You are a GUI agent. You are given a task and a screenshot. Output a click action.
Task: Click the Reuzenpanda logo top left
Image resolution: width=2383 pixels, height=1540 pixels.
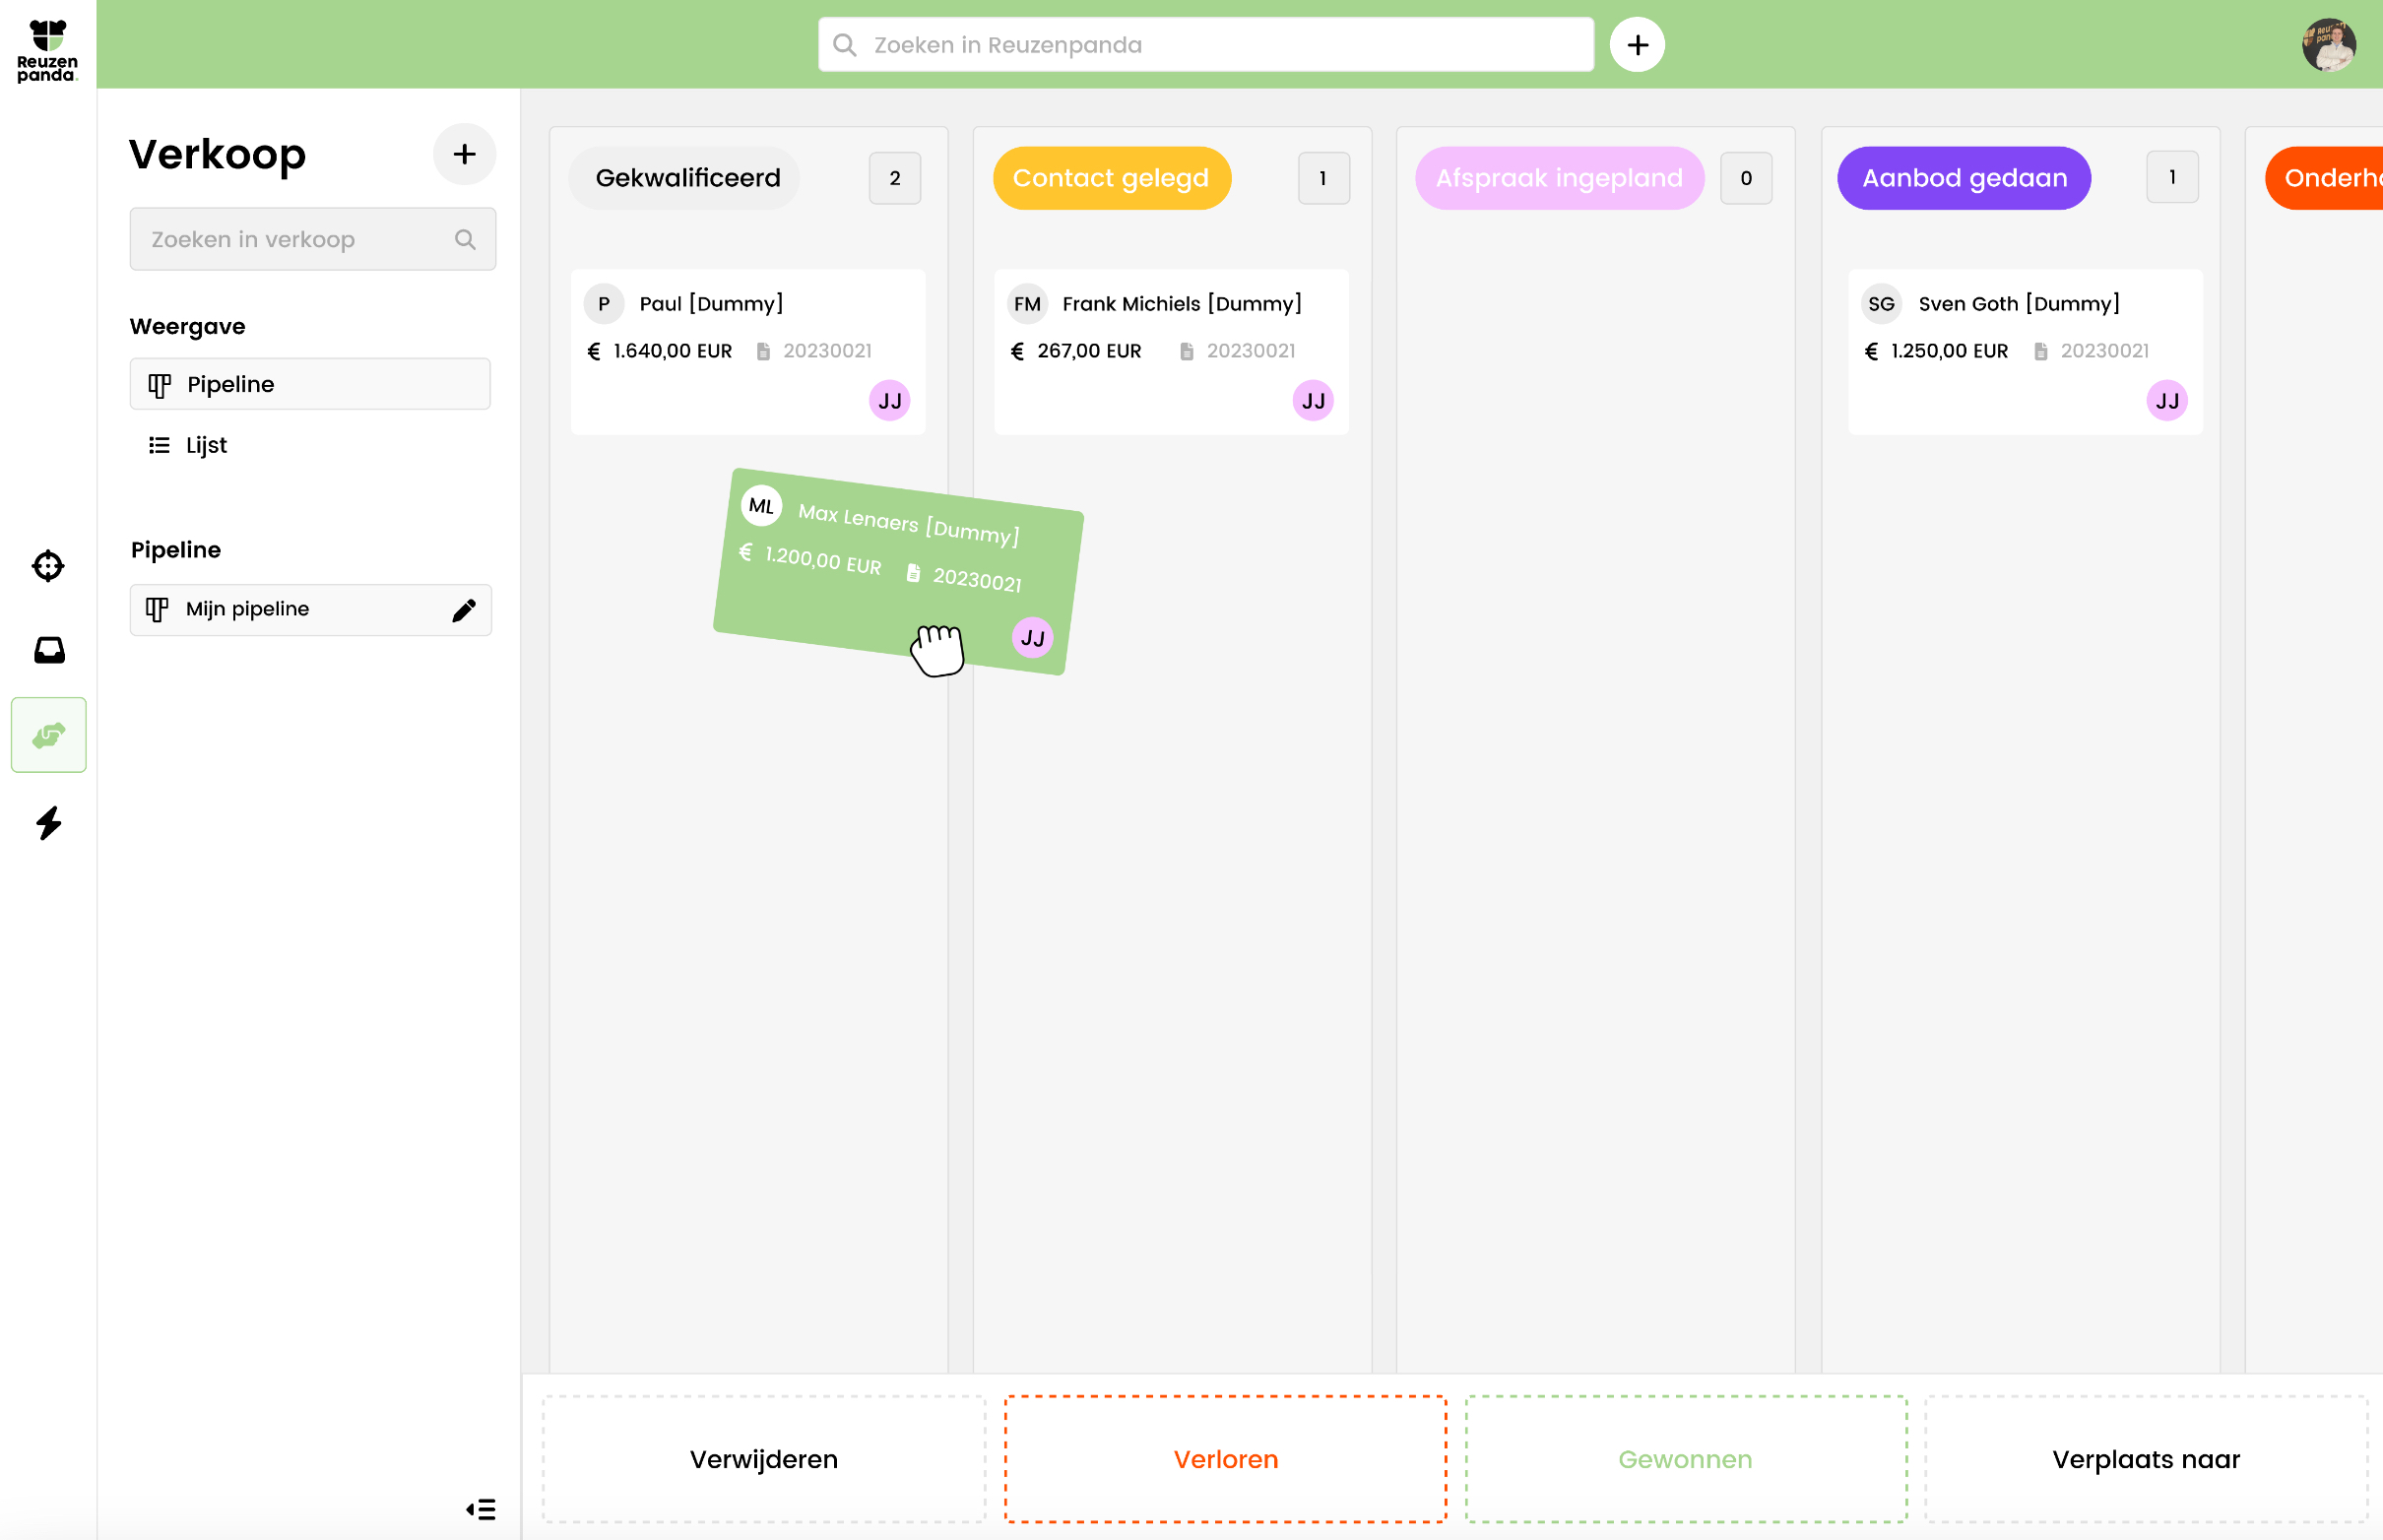point(46,45)
